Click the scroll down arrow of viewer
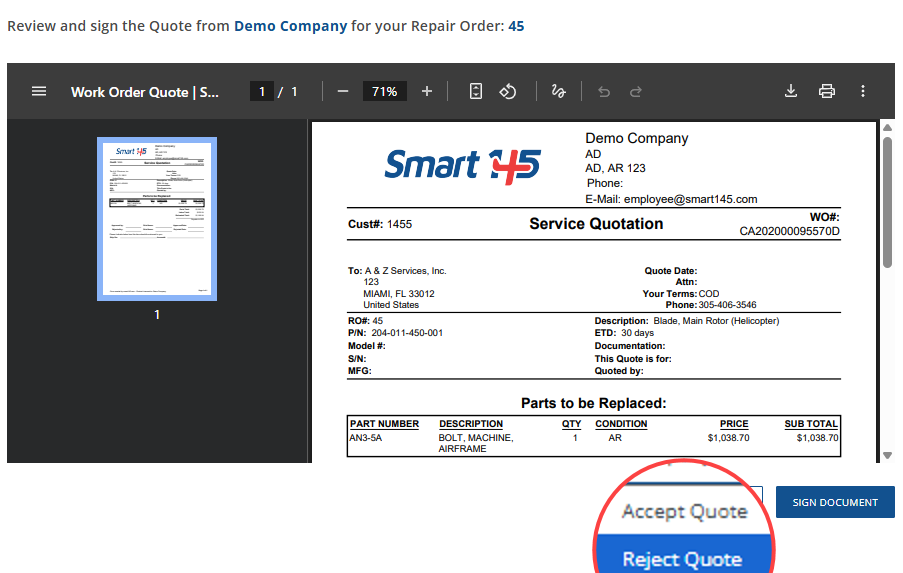Image resolution: width=903 pixels, height=573 pixels. coord(886,455)
